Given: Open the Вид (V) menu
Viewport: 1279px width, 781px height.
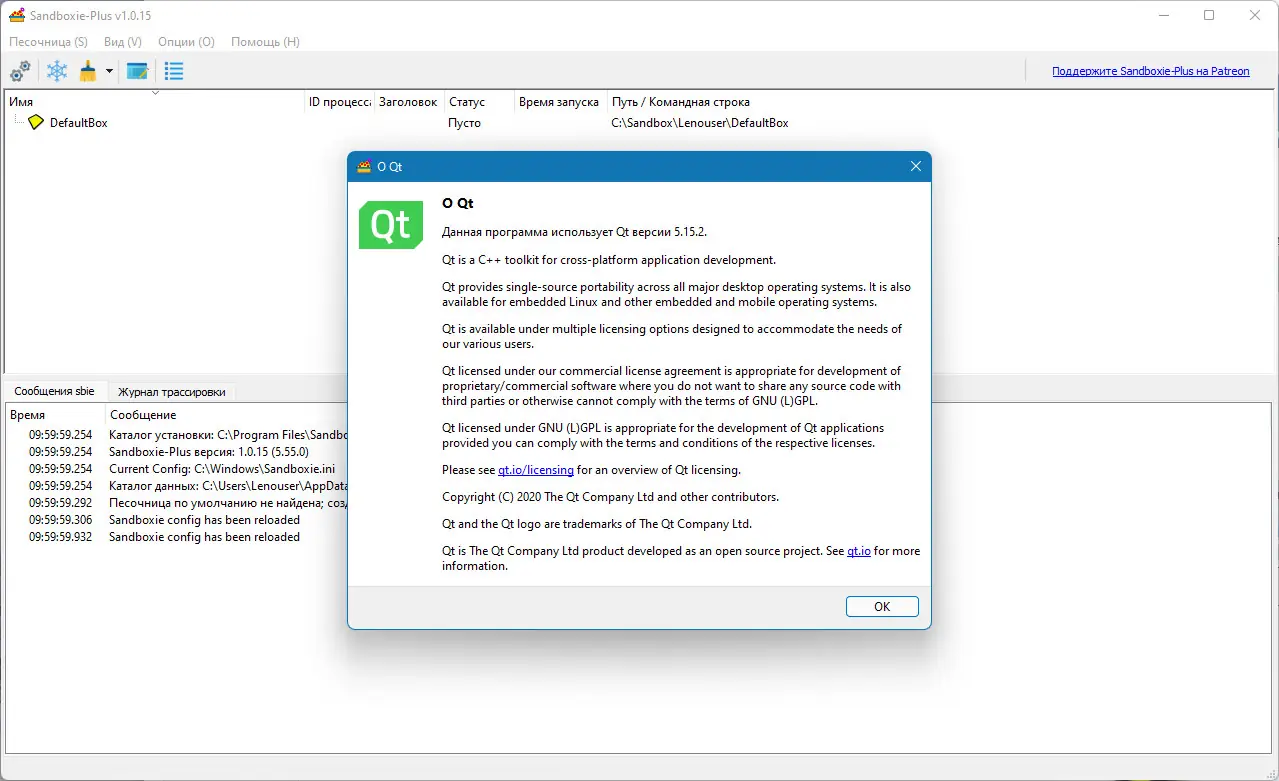Looking at the screenshot, I should point(123,42).
